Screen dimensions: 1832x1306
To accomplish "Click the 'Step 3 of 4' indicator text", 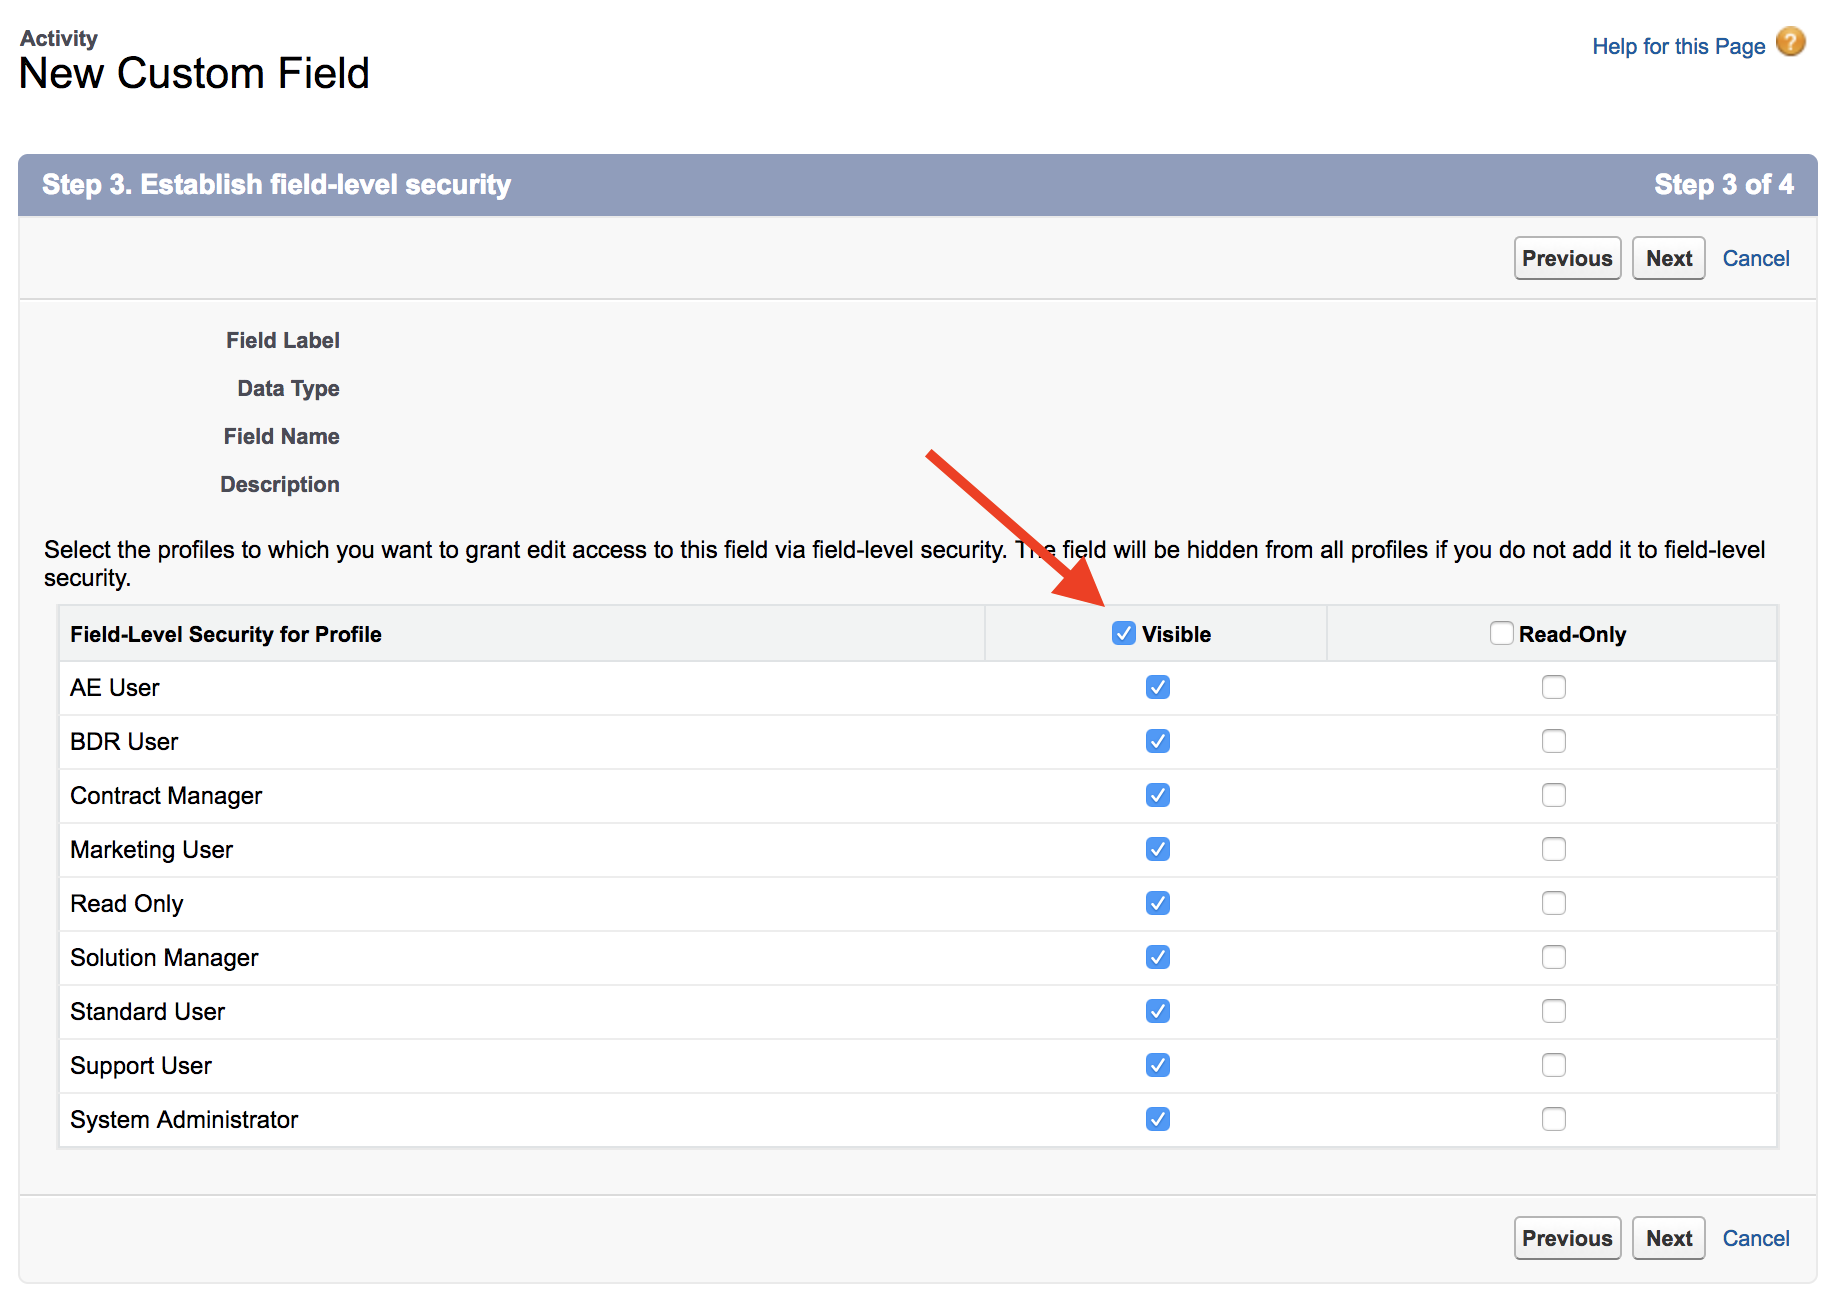I will point(1723,184).
